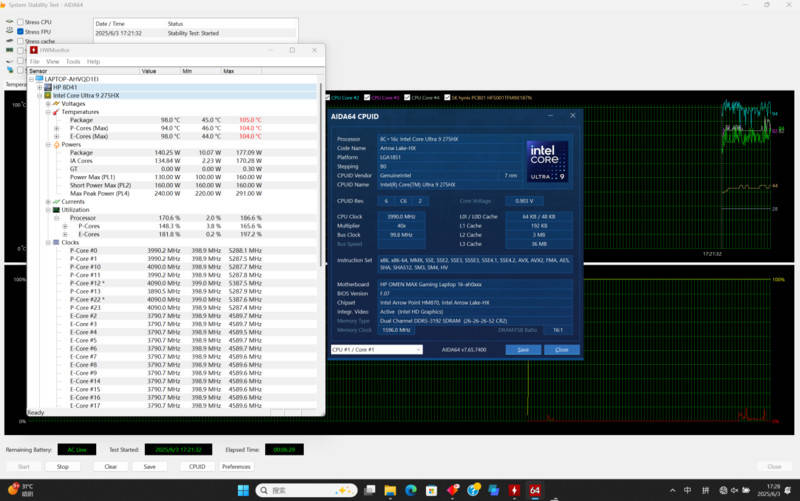Click the AIDA64 icon in the taskbar
The width and height of the screenshot is (800, 501).
pos(535,490)
